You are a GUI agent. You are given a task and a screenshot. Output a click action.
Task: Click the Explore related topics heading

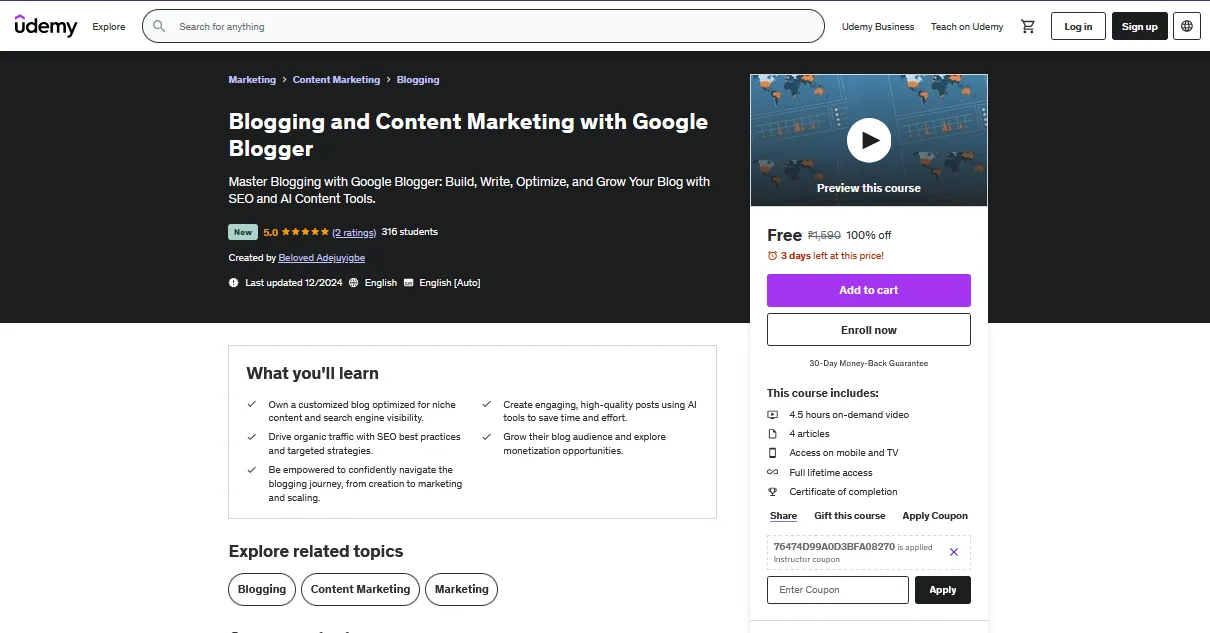click(x=316, y=551)
